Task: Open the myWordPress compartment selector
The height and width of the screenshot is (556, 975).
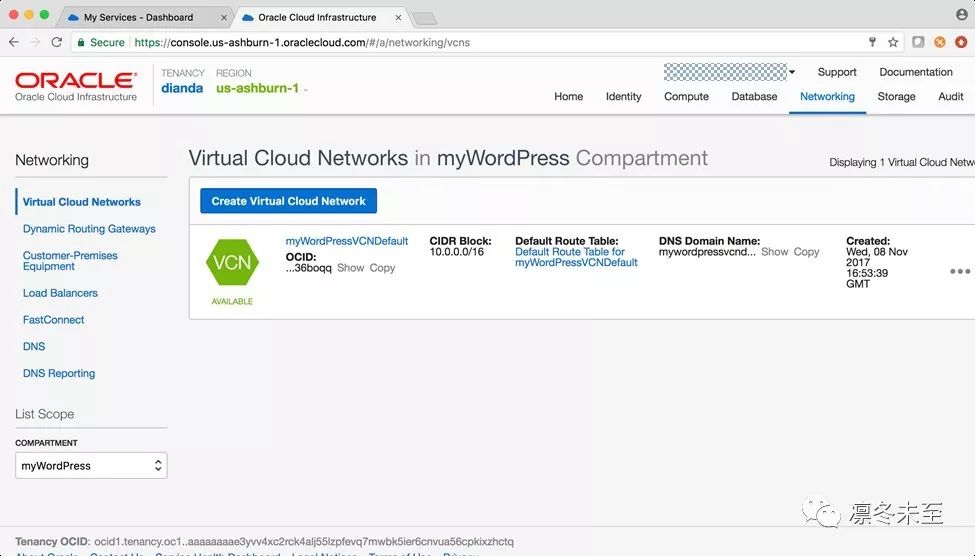Action: [91, 465]
